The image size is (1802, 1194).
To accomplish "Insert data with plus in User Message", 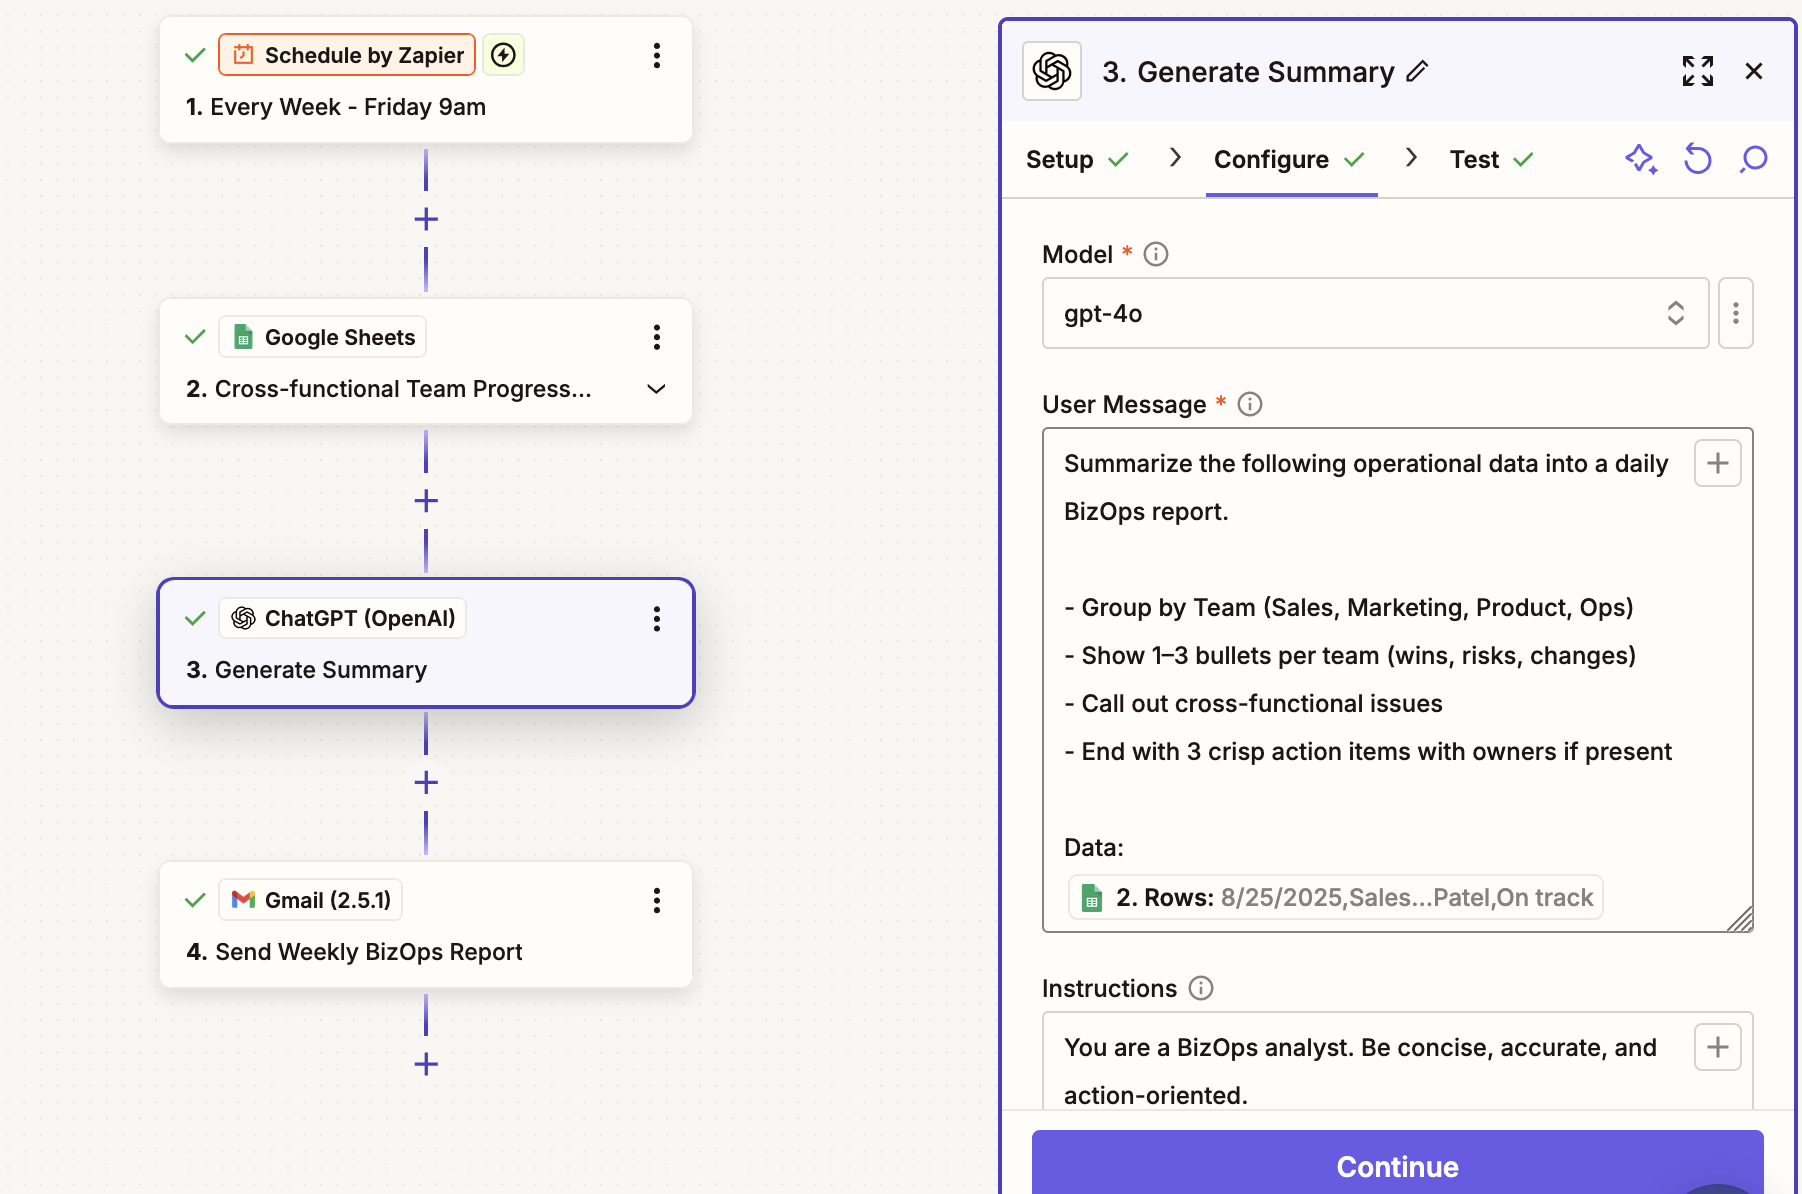I will (x=1718, y=463).
